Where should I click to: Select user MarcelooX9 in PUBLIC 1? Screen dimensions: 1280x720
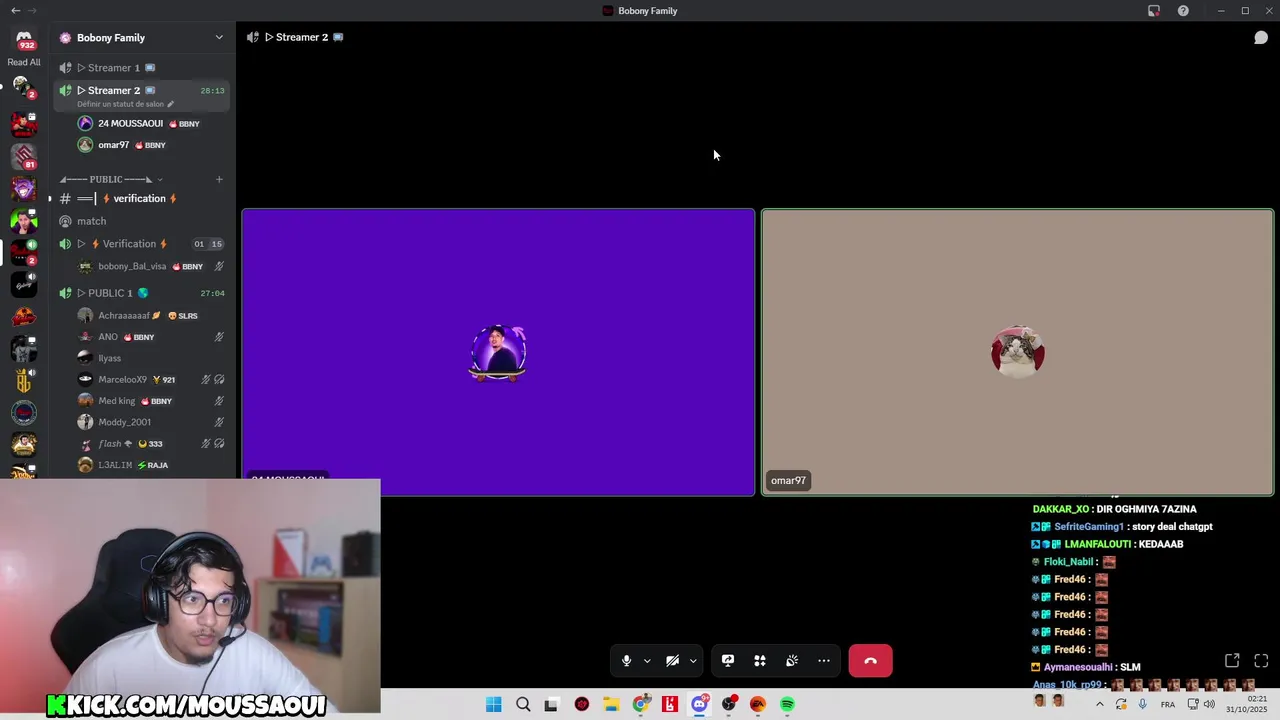[150, 380]
